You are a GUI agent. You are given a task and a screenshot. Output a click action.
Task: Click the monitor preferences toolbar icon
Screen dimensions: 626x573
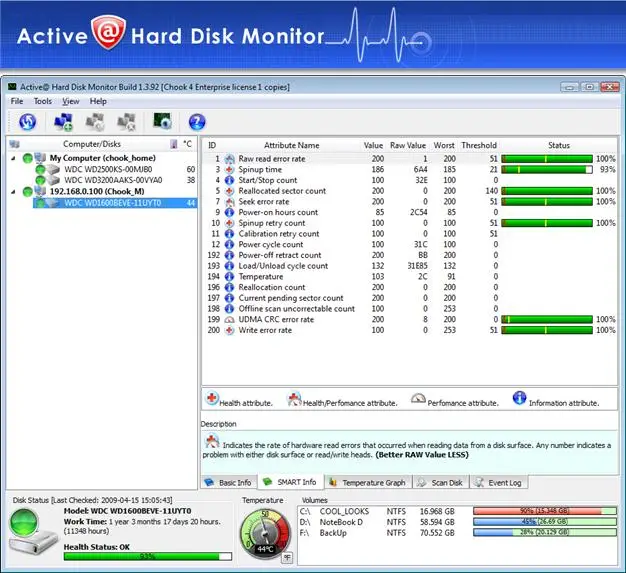pos(162,121)
